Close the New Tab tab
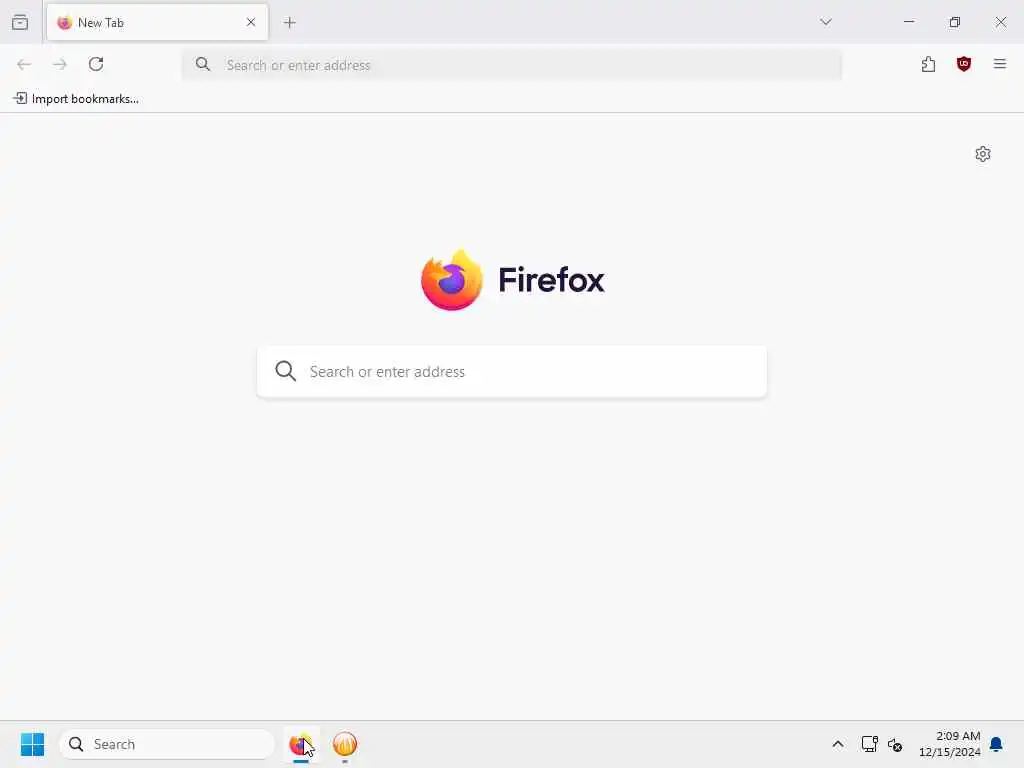This screenshot has height=768, width=1024. point(251,23)
